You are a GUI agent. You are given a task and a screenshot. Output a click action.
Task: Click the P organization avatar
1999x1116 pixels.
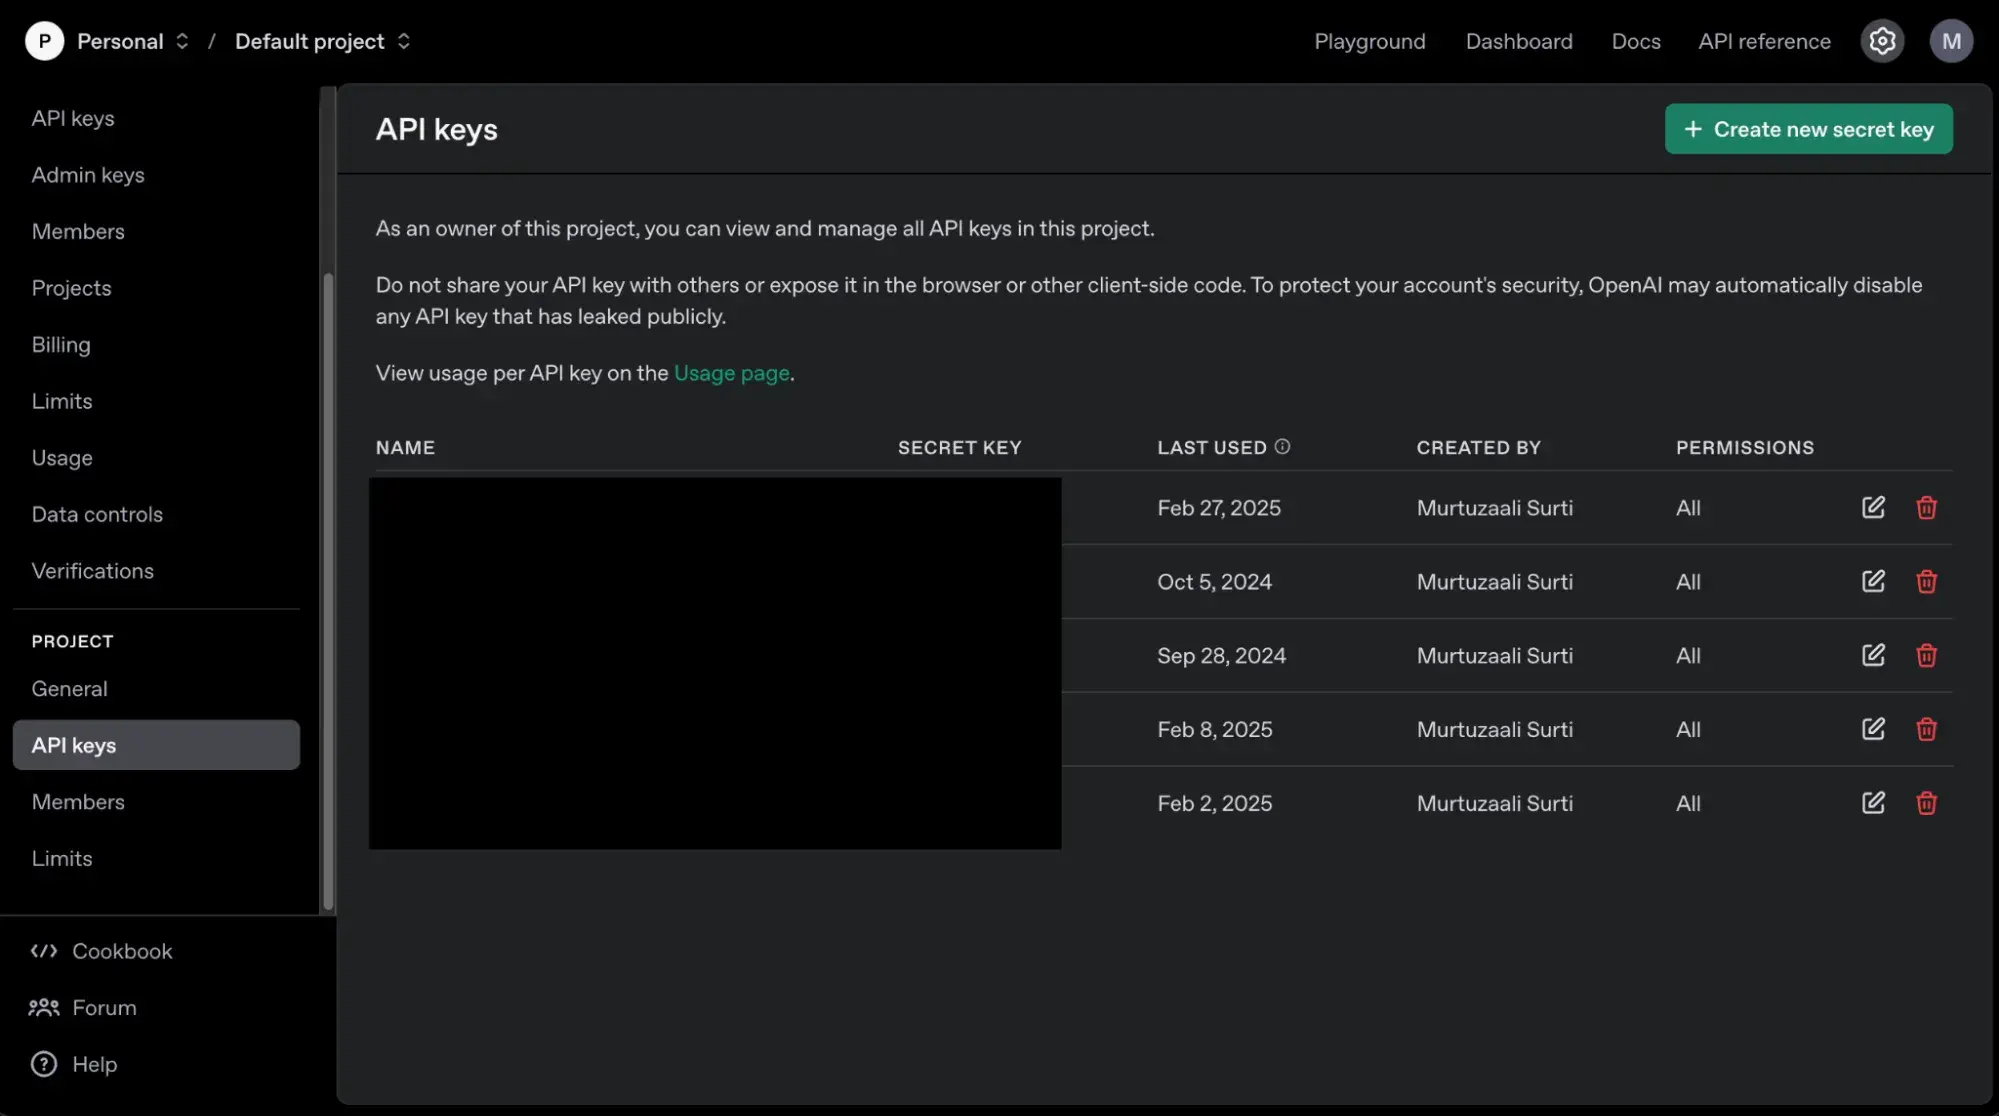click(x=44, y=41)
